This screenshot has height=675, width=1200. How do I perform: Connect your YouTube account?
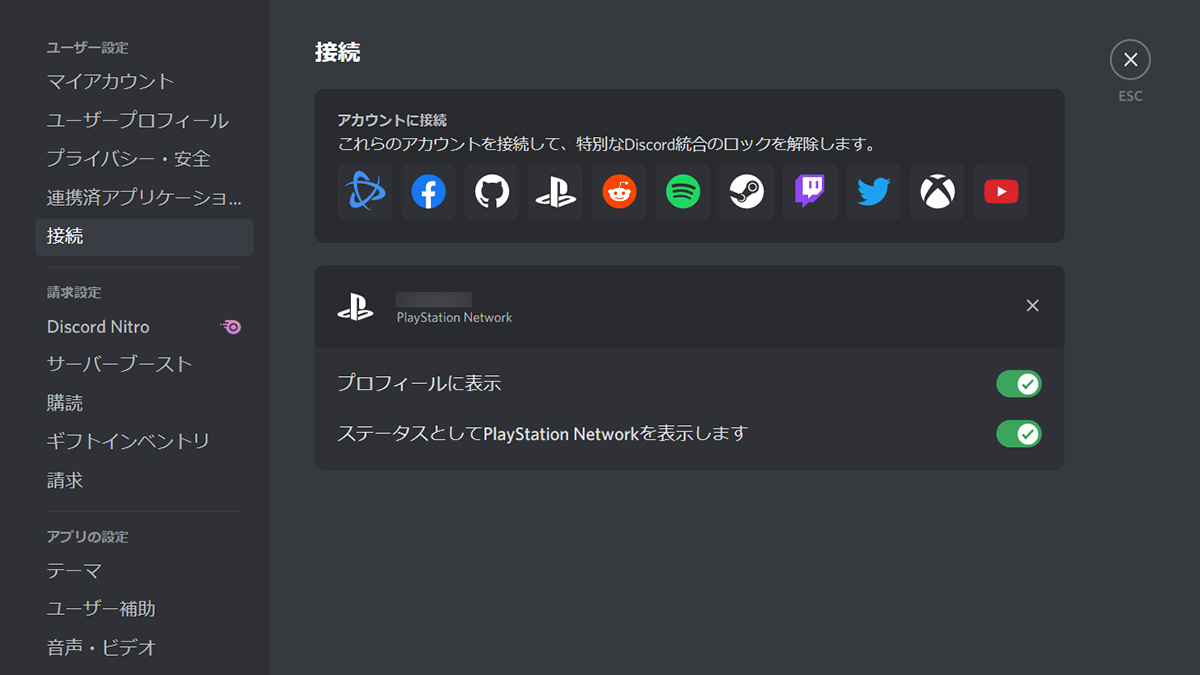[x=1001, y=192]
